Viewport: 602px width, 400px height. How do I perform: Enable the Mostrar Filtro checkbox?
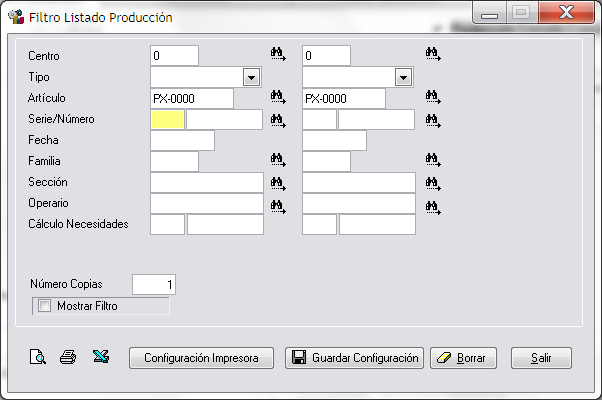click(45, 306)
